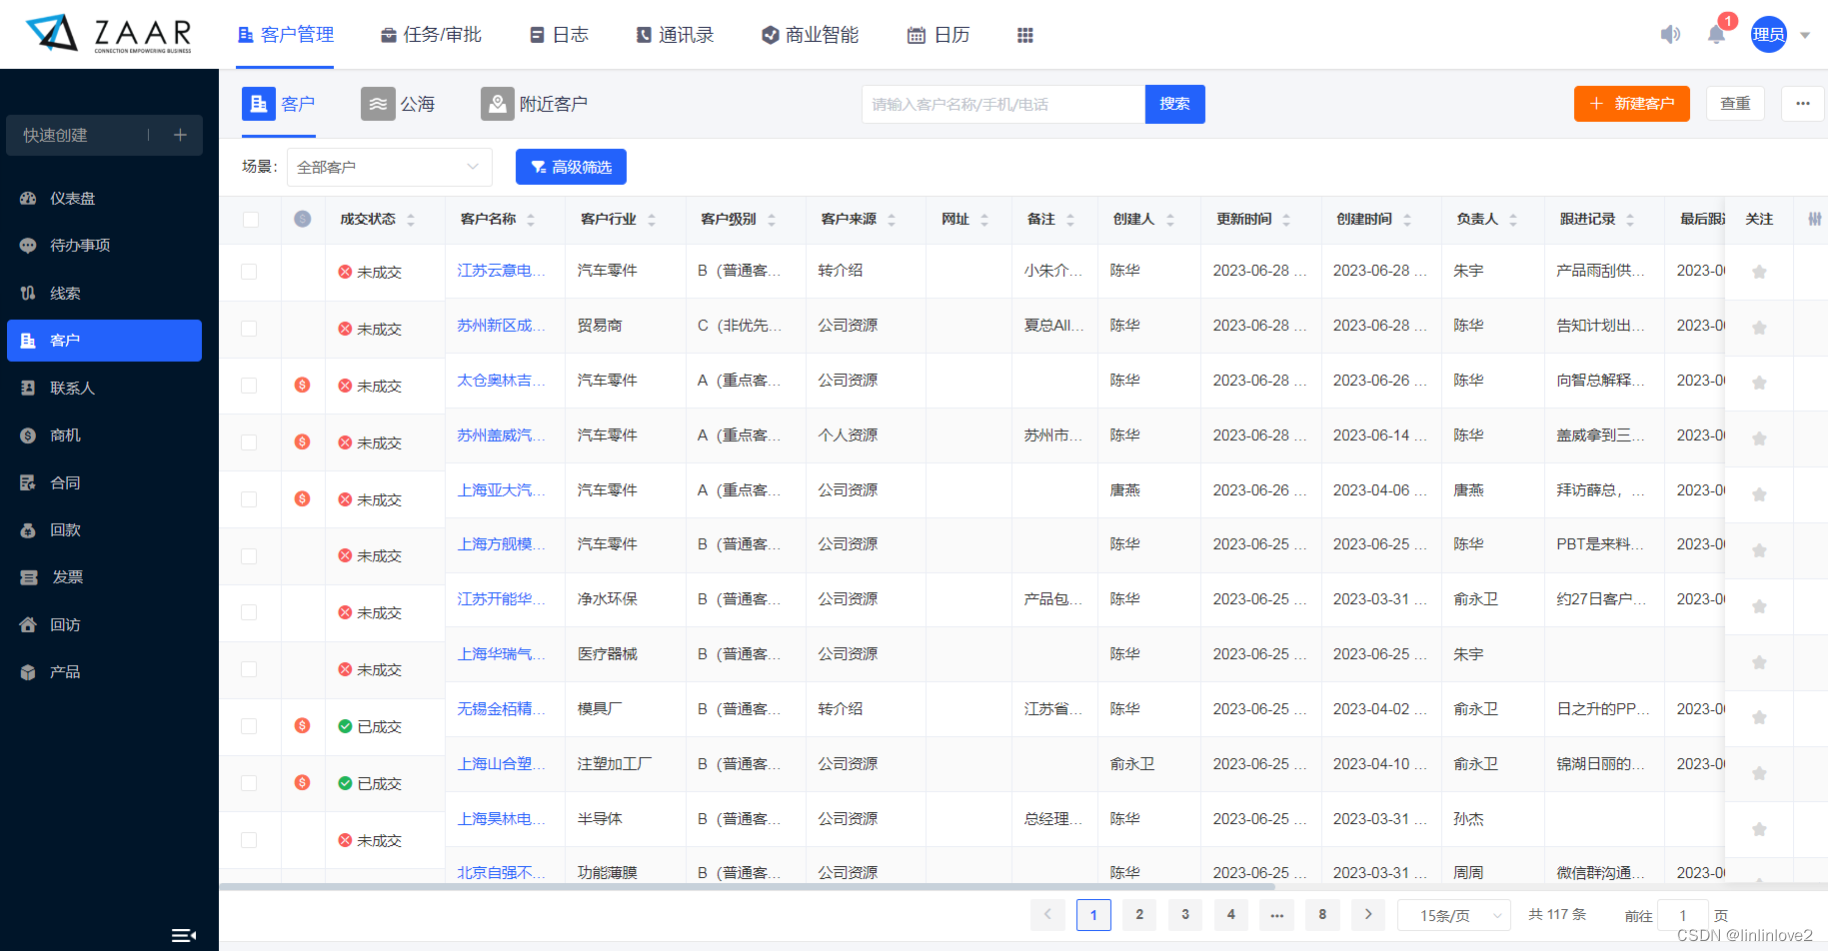Open 合同 contracts in sidebar
The height and width of the screenshot is (951, 1828).
pyautogui.click(x=104, y=483)
